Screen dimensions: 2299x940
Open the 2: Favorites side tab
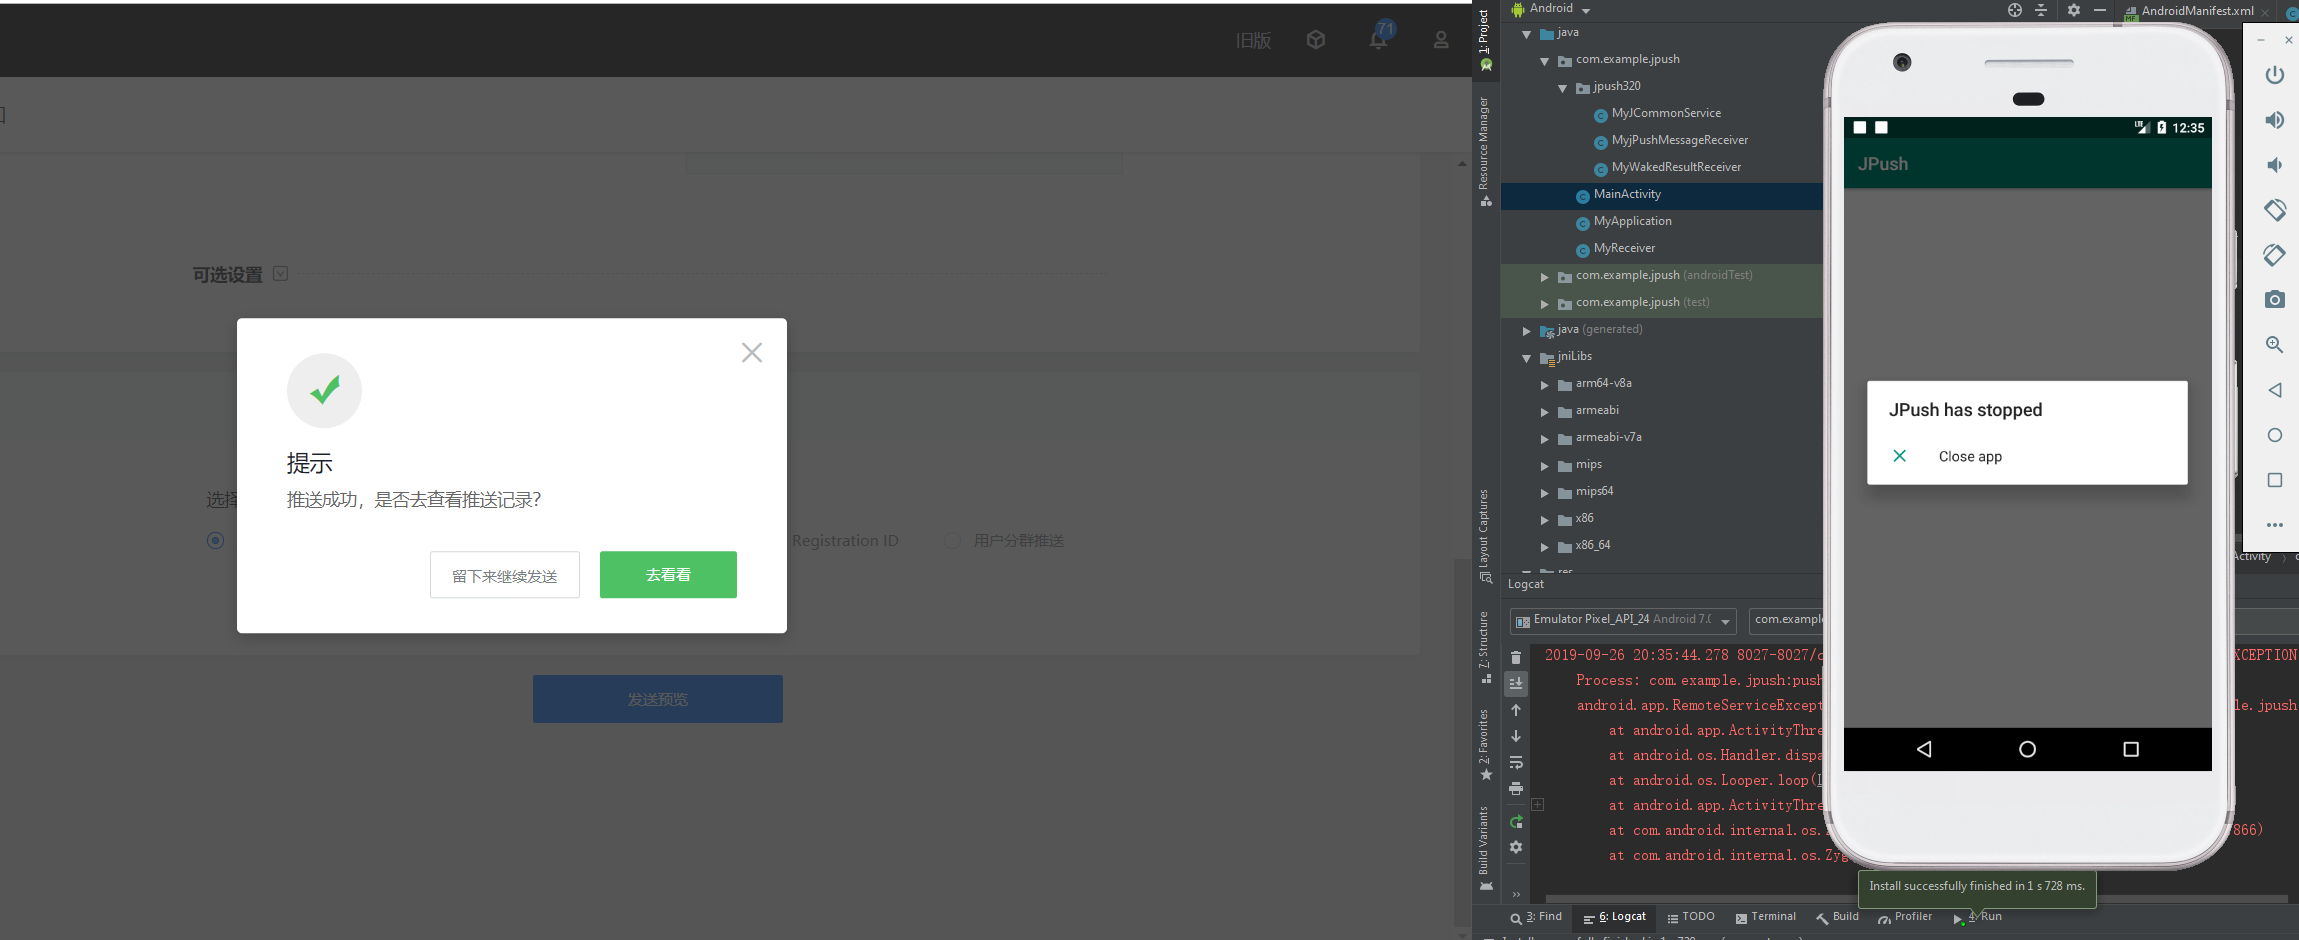(1485, 745)
